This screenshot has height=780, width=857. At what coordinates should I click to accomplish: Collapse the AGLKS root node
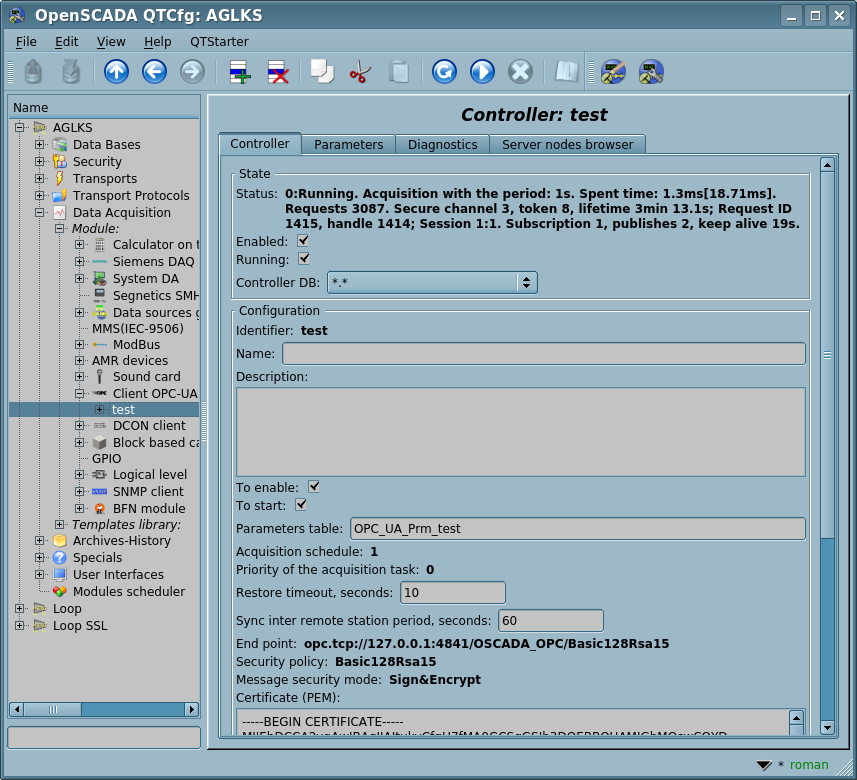pyautogui.click(x=20, y=127)
